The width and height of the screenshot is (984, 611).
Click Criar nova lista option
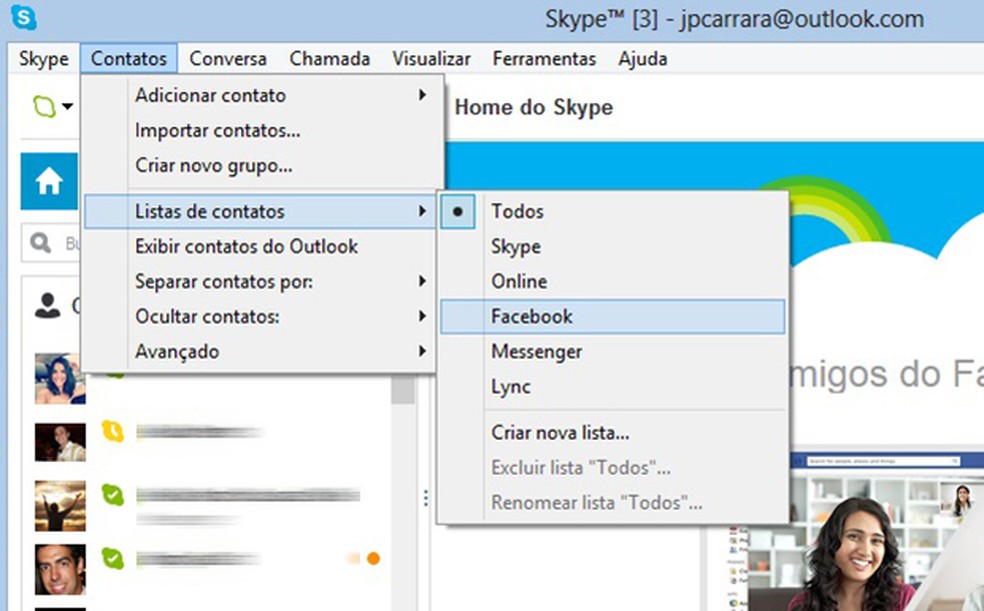[560, 433]
